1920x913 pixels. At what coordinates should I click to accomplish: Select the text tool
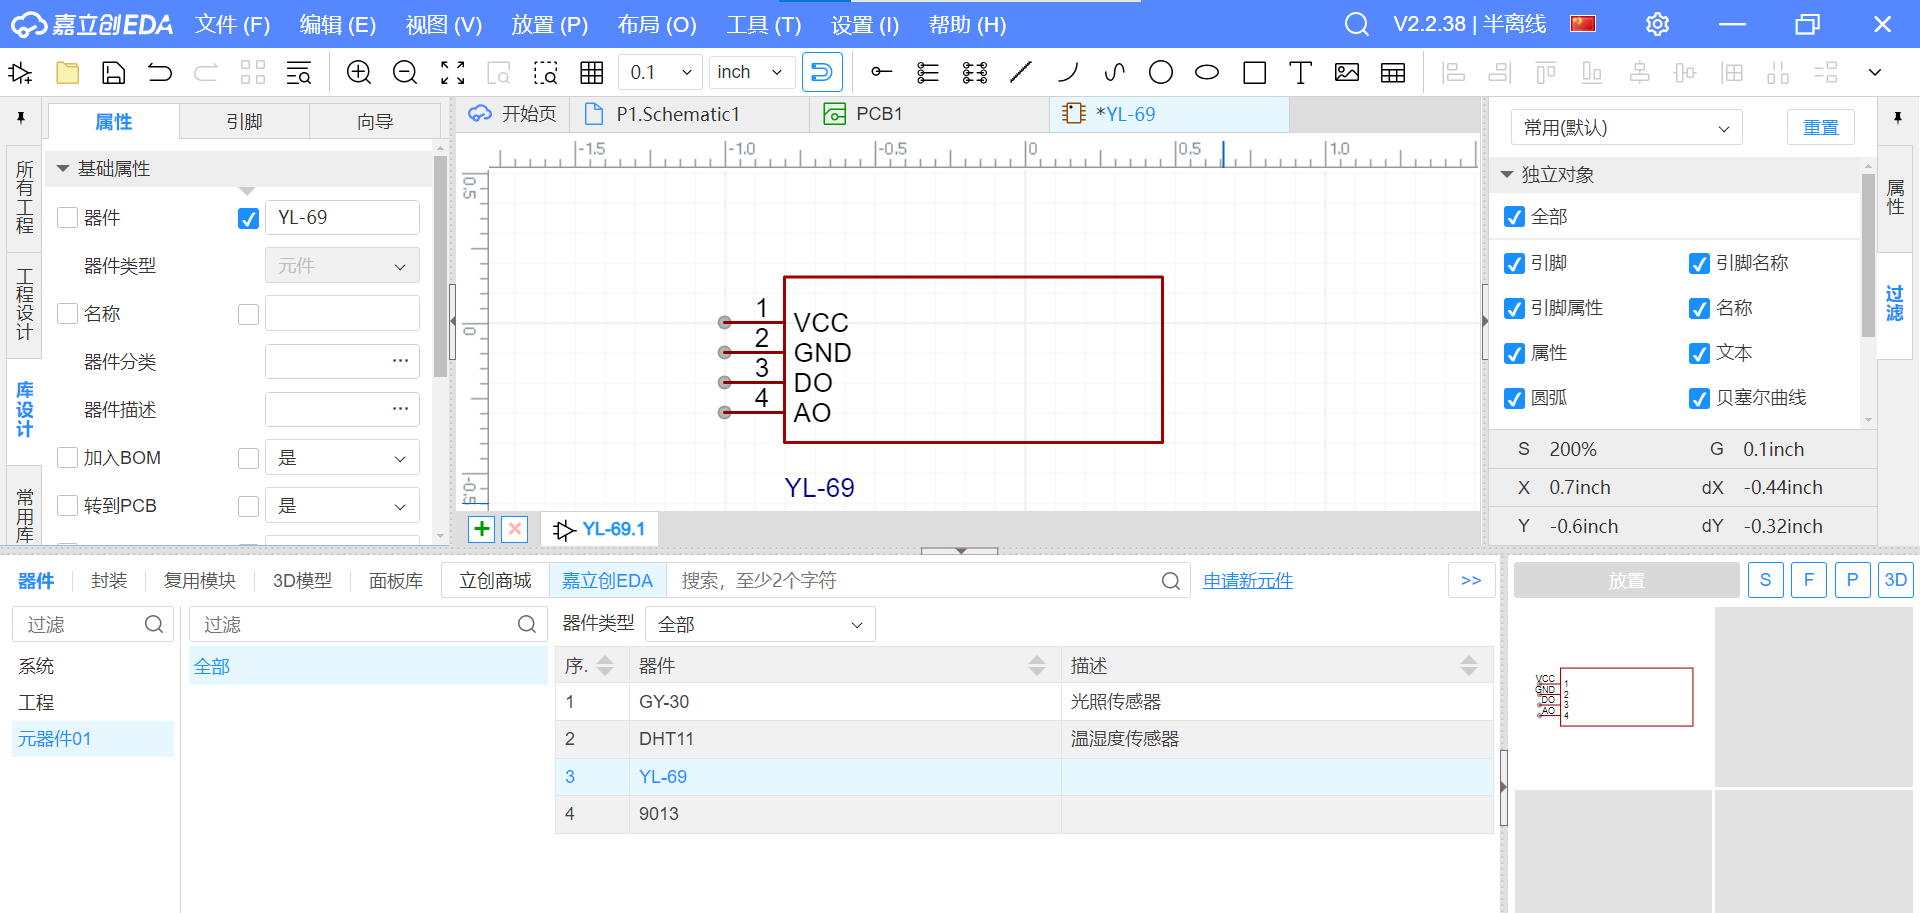coord(1300,72)
